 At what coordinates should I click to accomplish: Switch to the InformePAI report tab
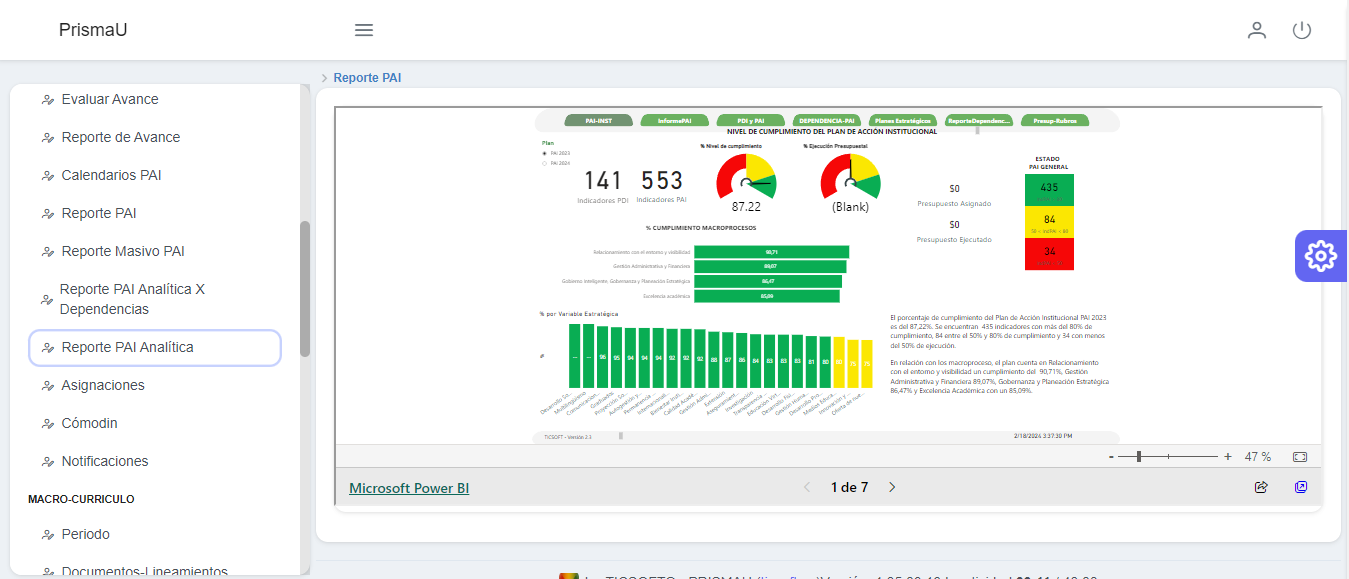pyautogui.click(x=674, y=121)
